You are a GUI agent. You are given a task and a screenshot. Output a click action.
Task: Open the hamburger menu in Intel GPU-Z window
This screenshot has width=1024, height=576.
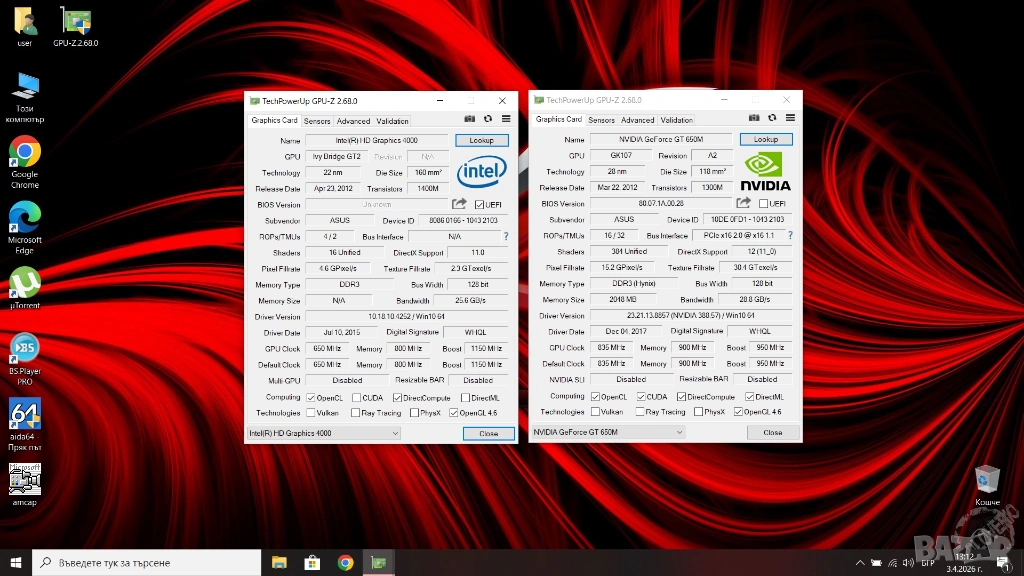coord(506,120)
